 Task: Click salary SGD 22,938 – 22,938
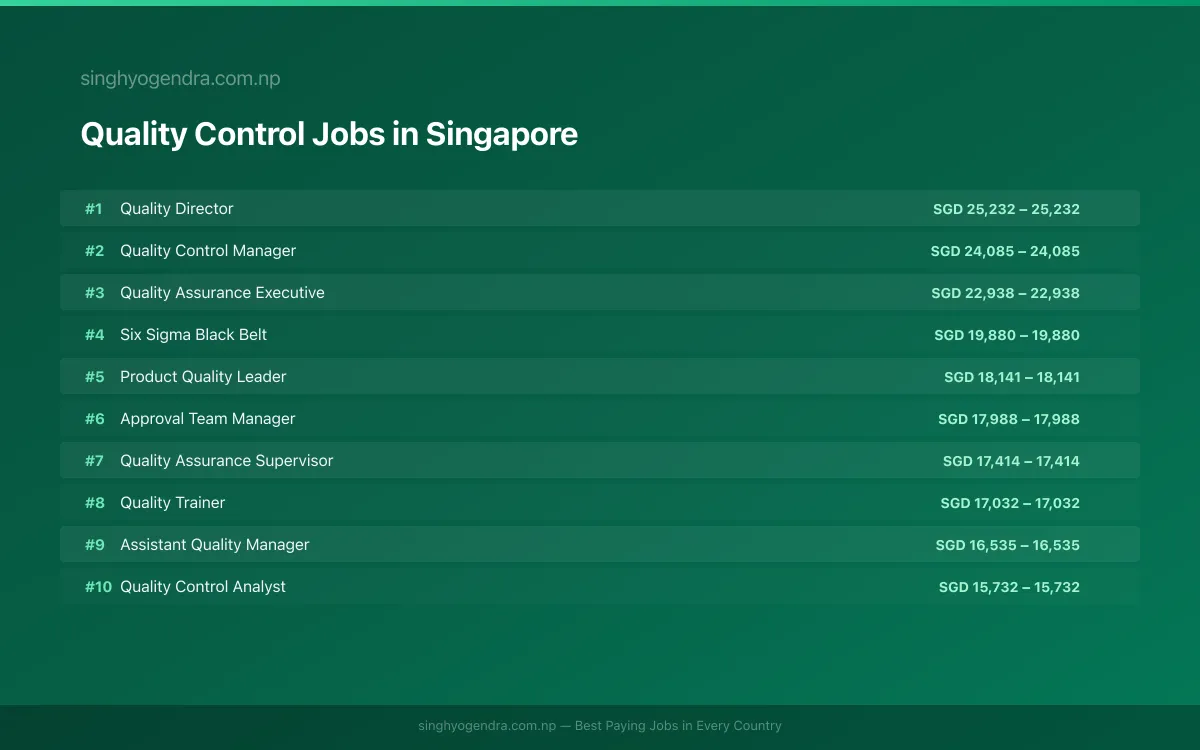pos(1005,293)
